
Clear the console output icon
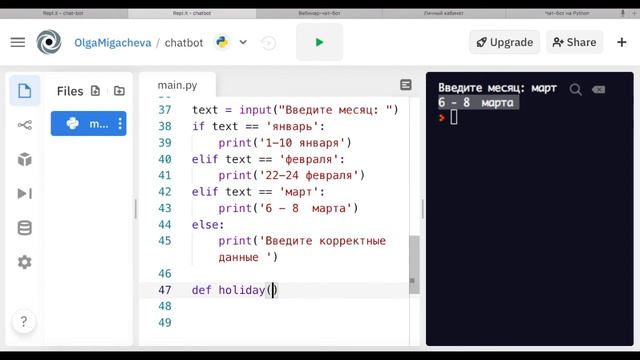tap(599, 89)
